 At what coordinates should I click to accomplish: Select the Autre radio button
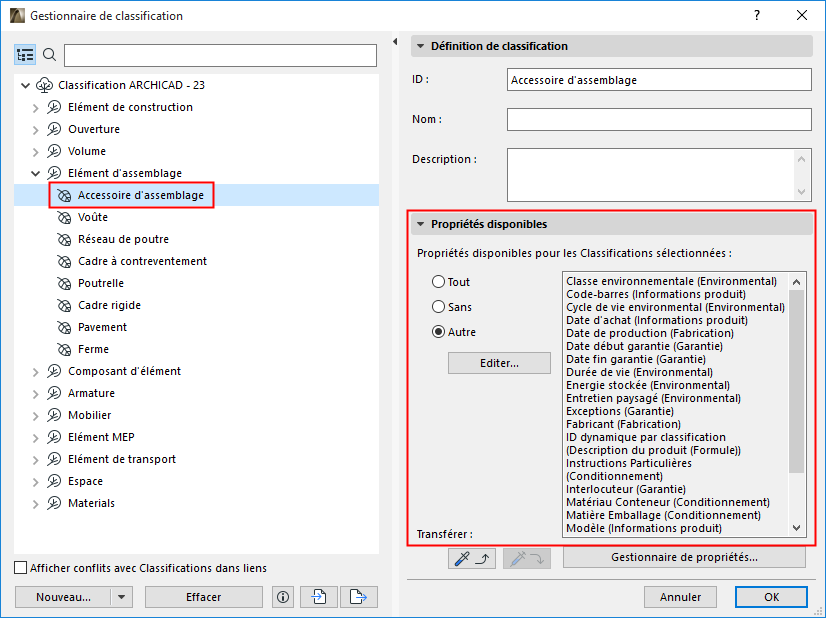click(438, 332)
